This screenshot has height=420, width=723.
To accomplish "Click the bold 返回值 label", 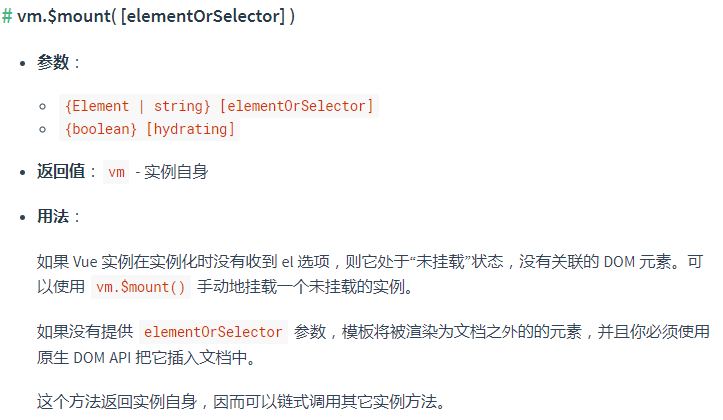I will (60, 172).
